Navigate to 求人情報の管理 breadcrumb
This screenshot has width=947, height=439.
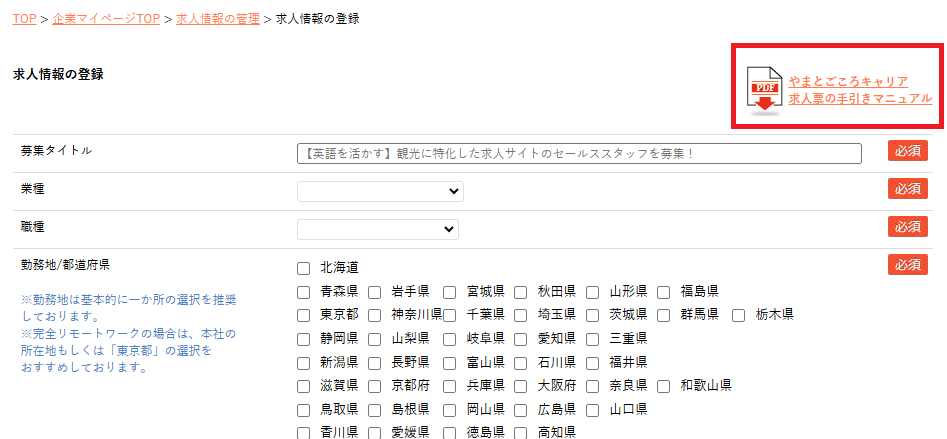[217, 19]
